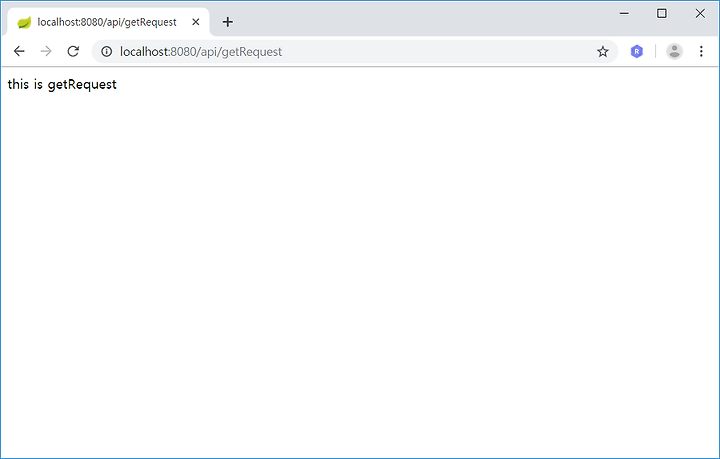Minimize the Chrome window
This screenshot has height=459, width=720.
tap(624, 13)
